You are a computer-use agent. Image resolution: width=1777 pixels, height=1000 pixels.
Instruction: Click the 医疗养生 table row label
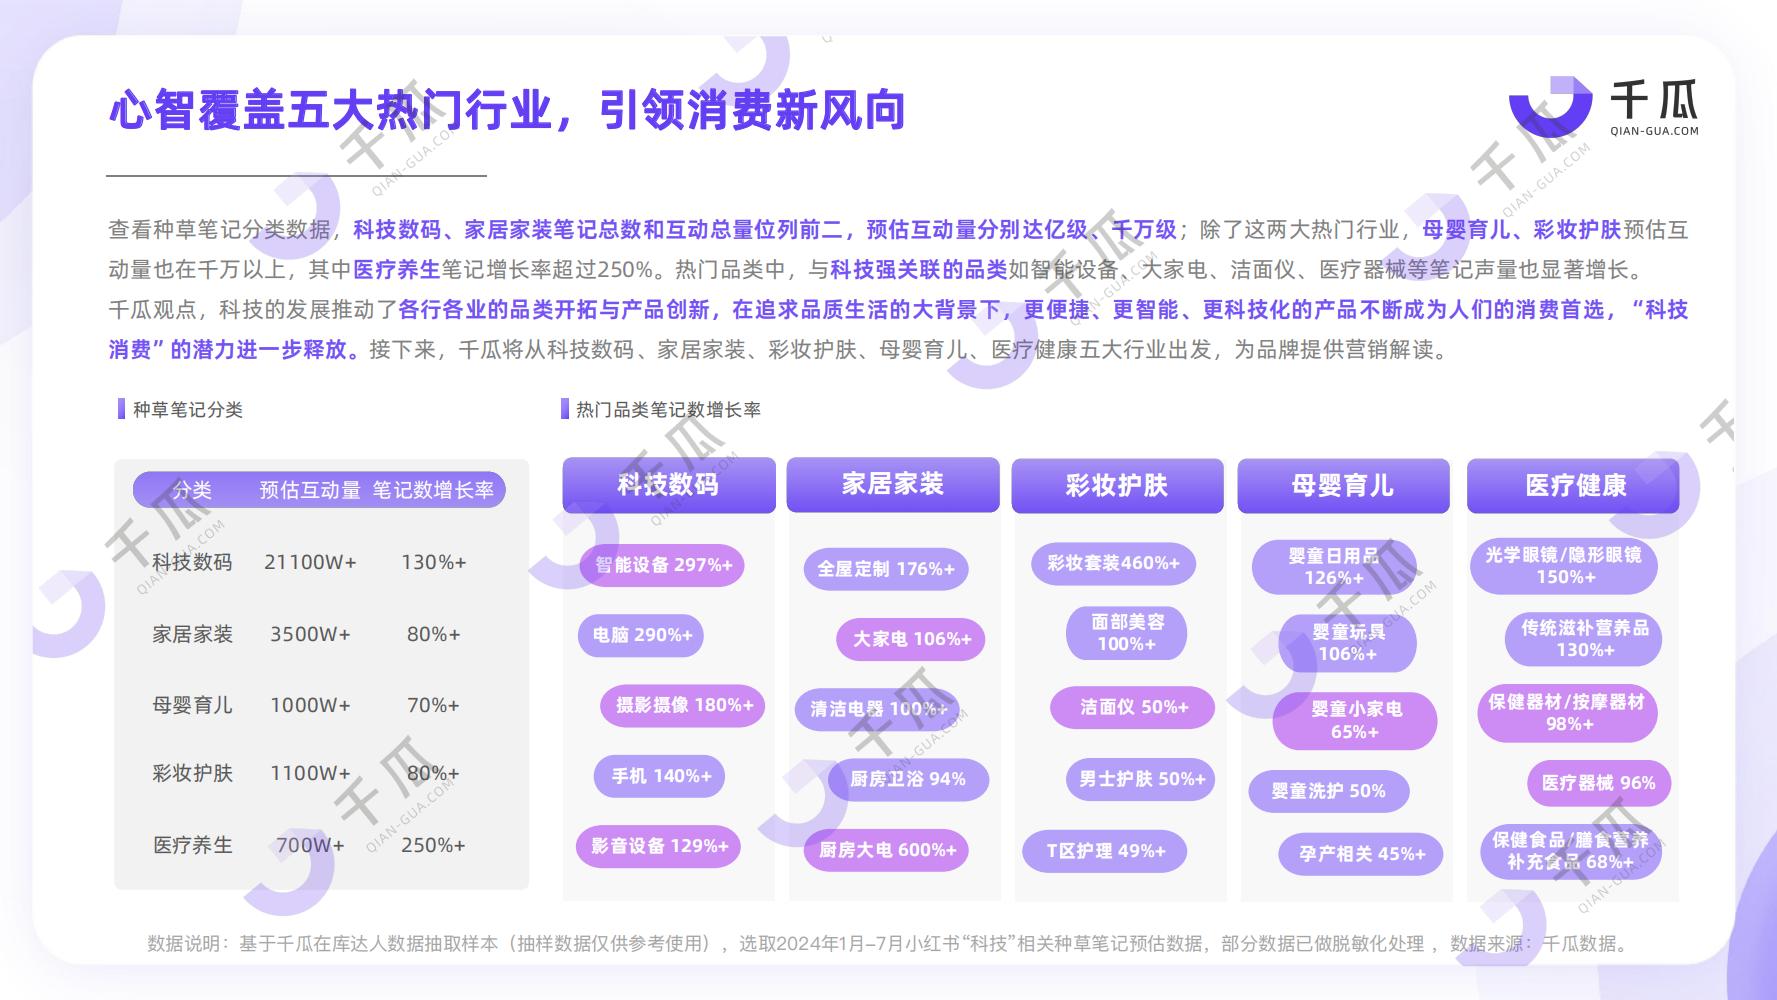coord(192,845)
